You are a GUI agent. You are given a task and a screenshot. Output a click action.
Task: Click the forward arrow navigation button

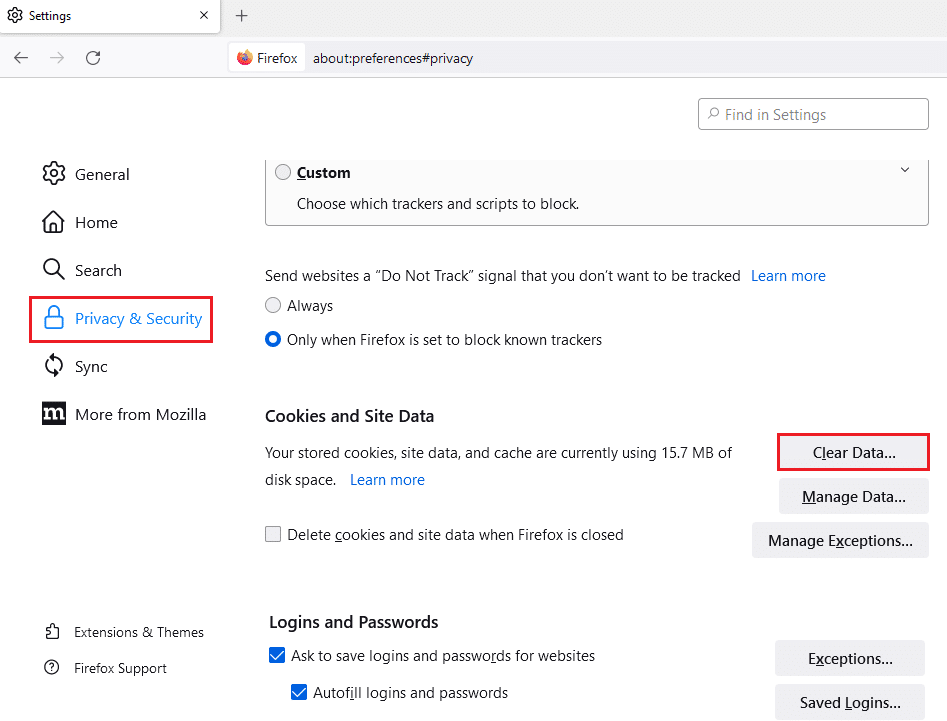coord(57,58)
